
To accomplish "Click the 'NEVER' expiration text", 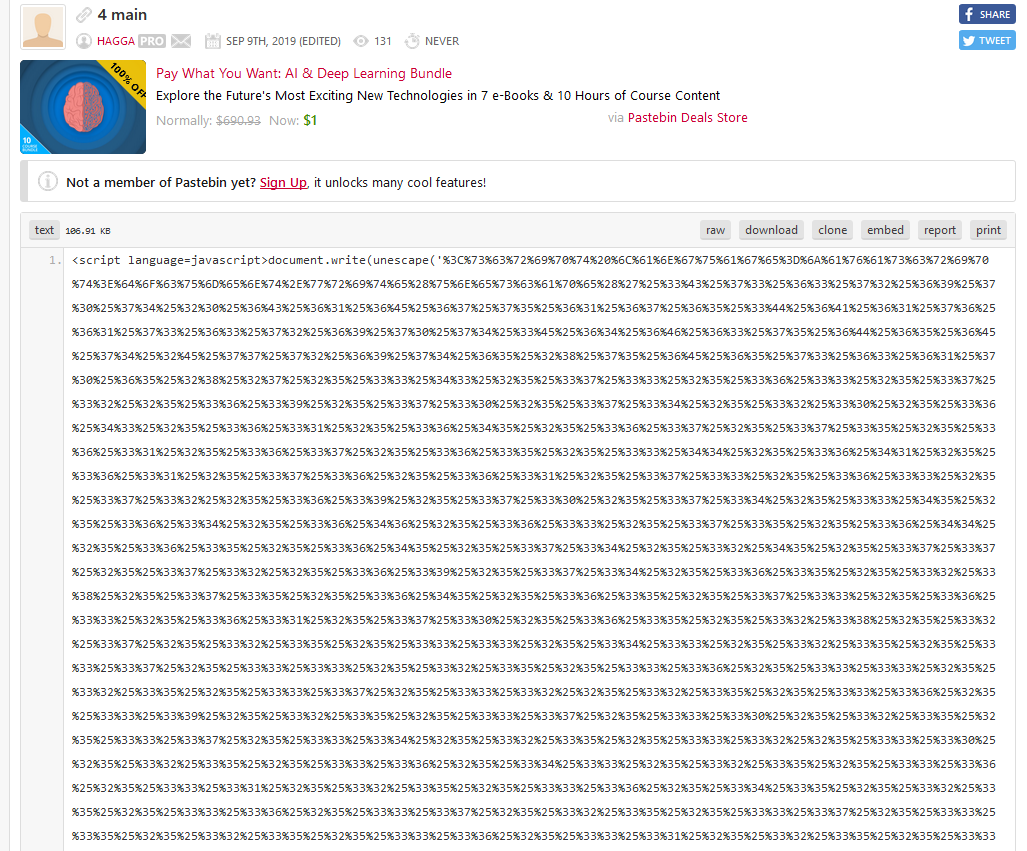I will [442, 41].
